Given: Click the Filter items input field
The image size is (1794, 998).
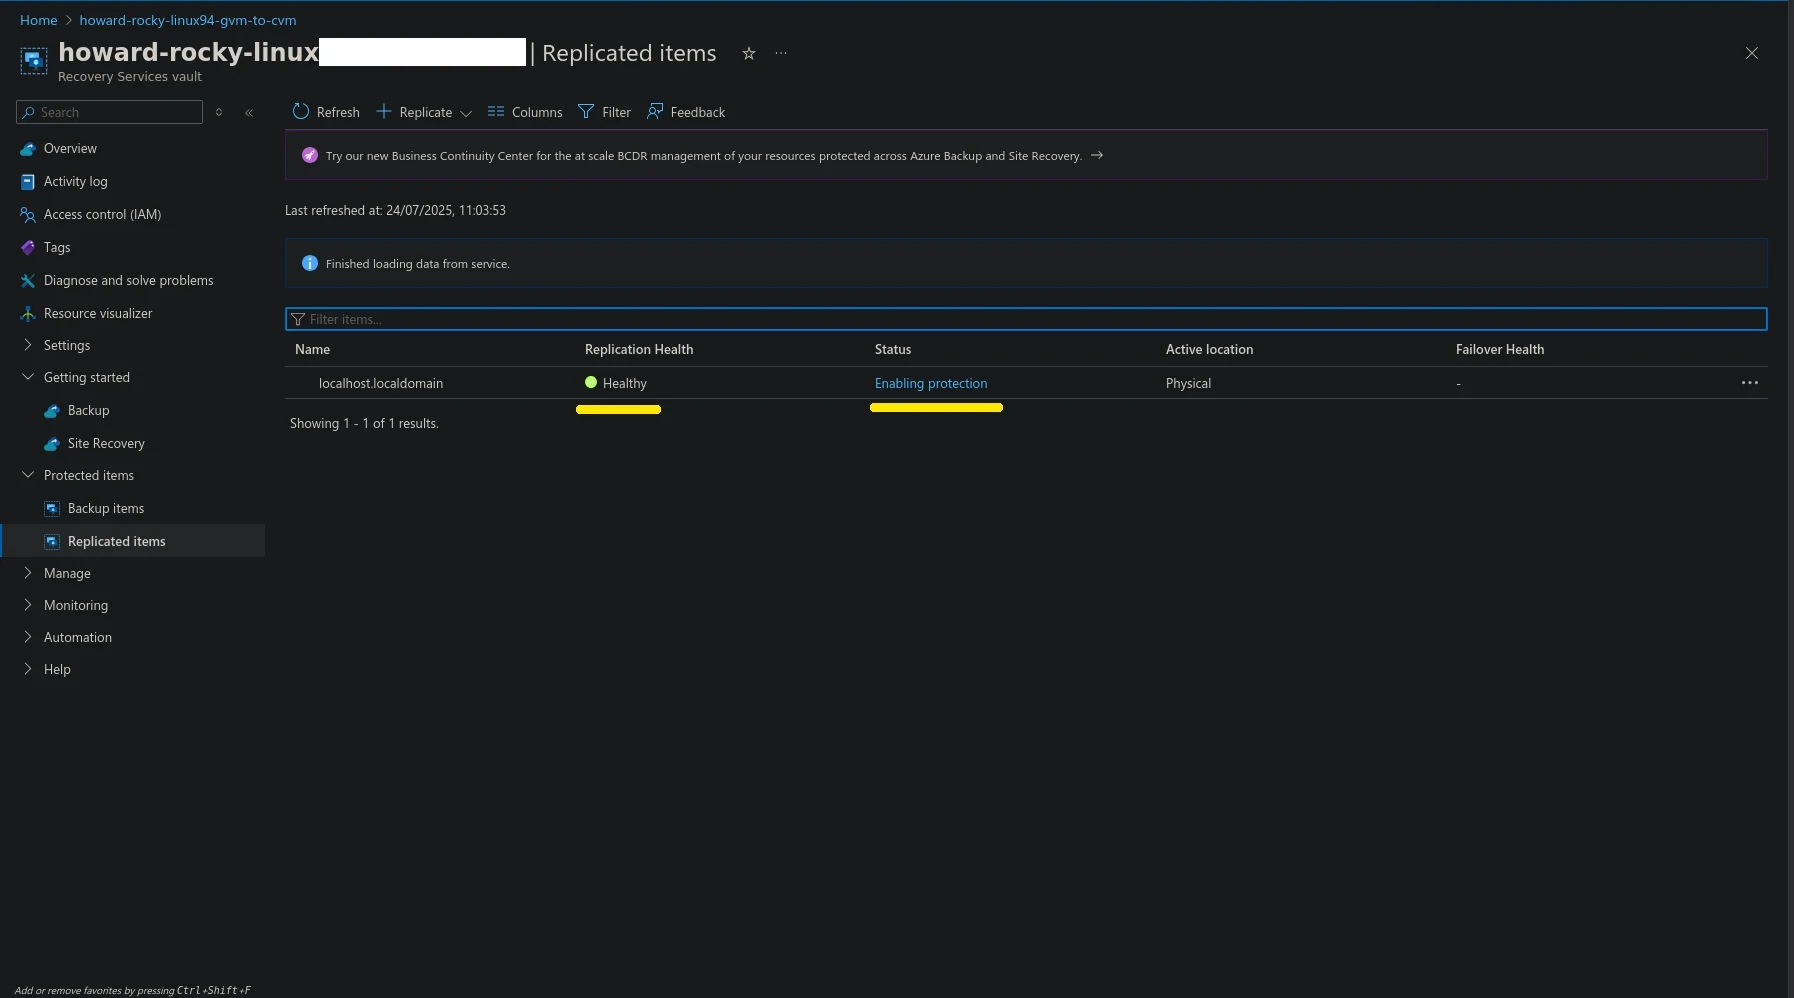Looking at the screenshot, I should (x=1026, y=319).
